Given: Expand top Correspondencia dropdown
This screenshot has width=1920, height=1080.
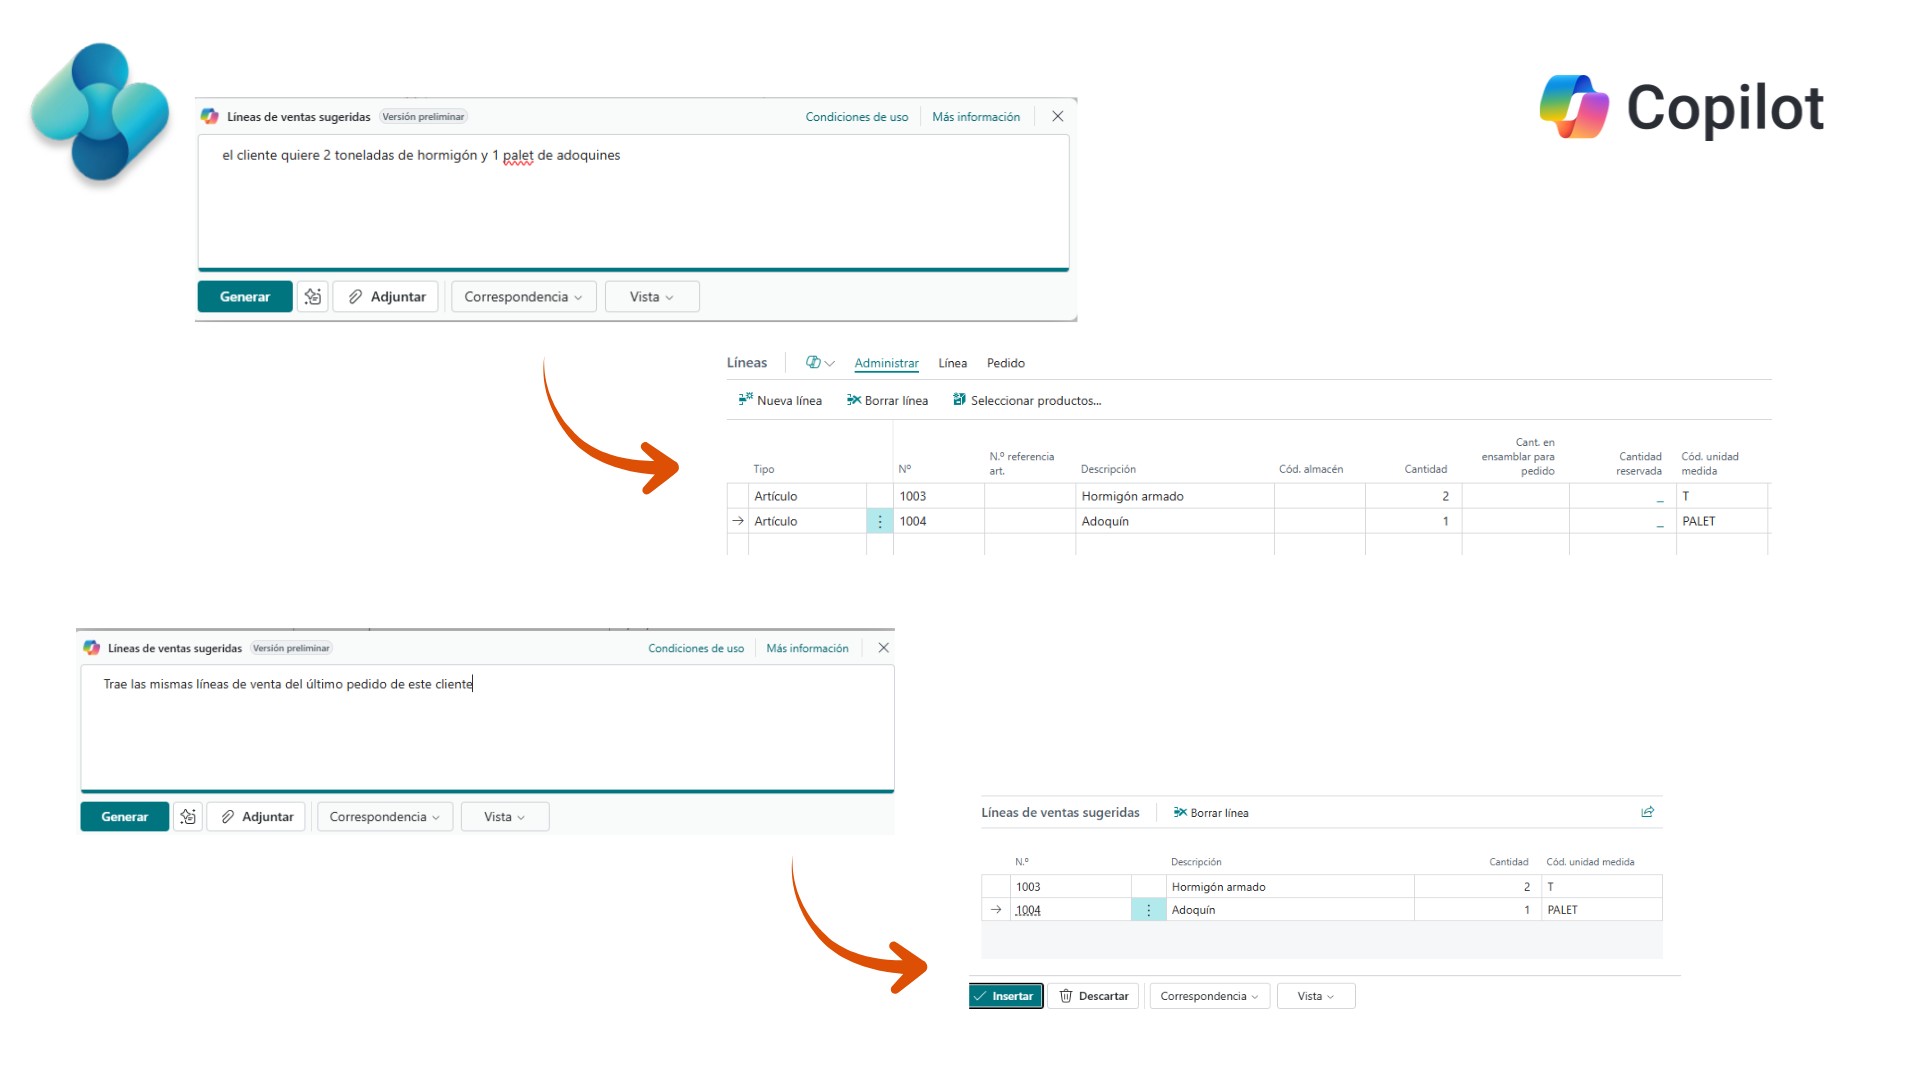Looking at the screenshot, I should click(523, 297).
